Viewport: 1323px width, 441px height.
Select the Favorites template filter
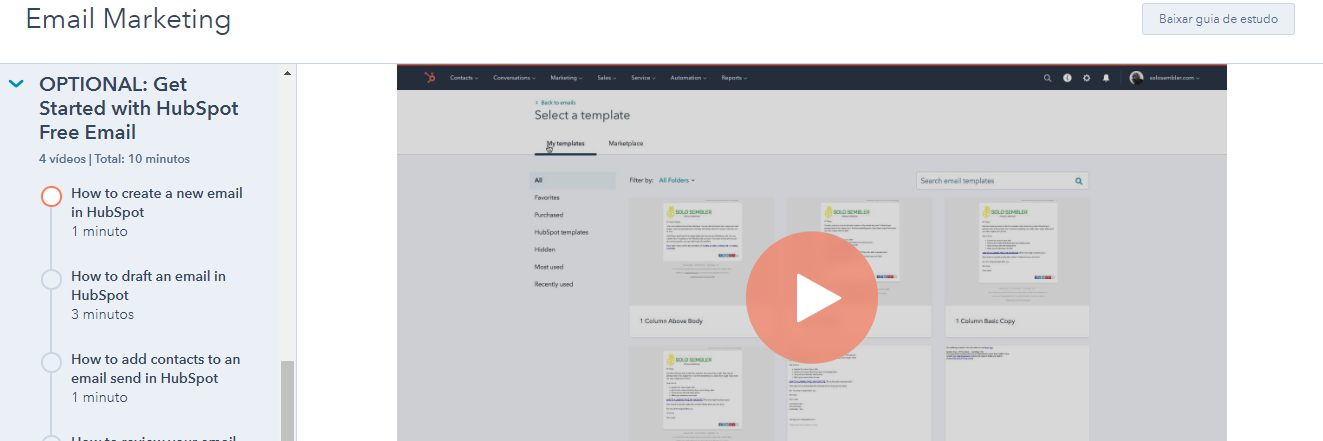tap(547, 198)
